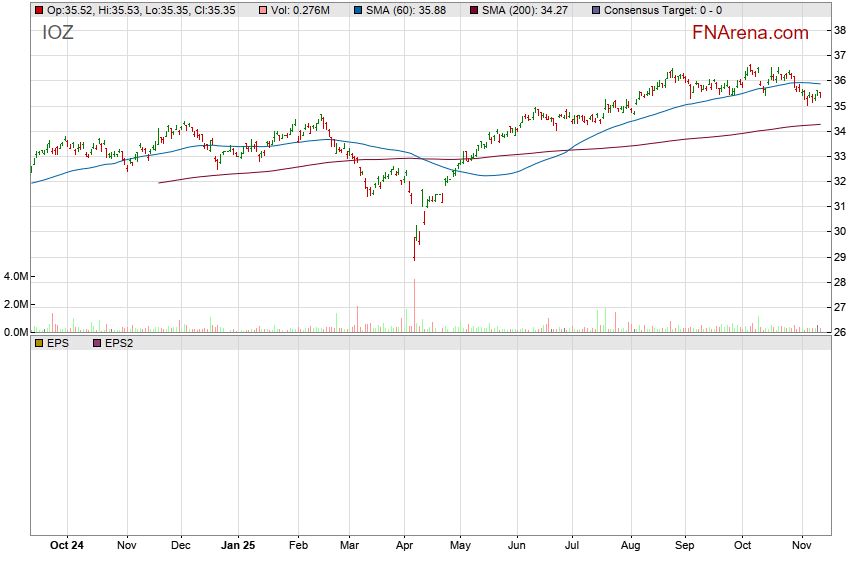Click the Apr label on the time axis
This screenshot has height=566, width=859.
click(x=404, y=547)
